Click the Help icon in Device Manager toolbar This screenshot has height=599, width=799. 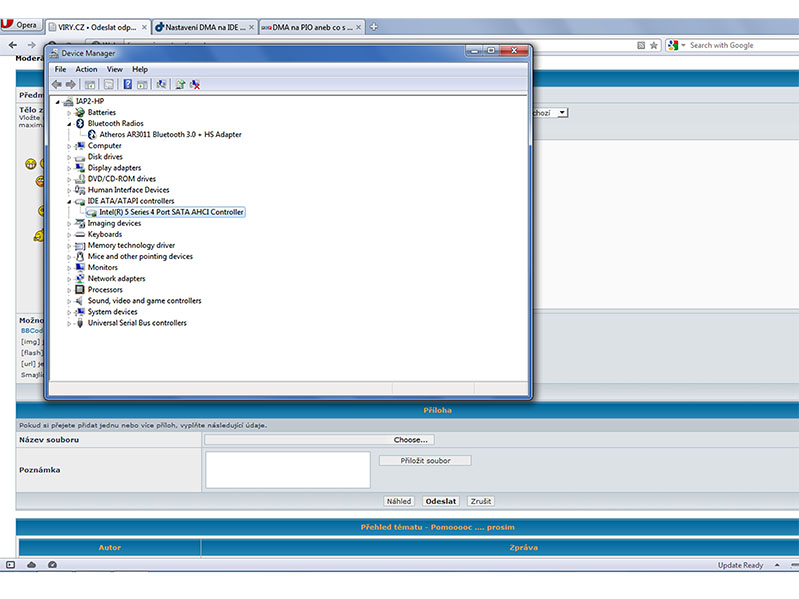(x=127, y=85)
